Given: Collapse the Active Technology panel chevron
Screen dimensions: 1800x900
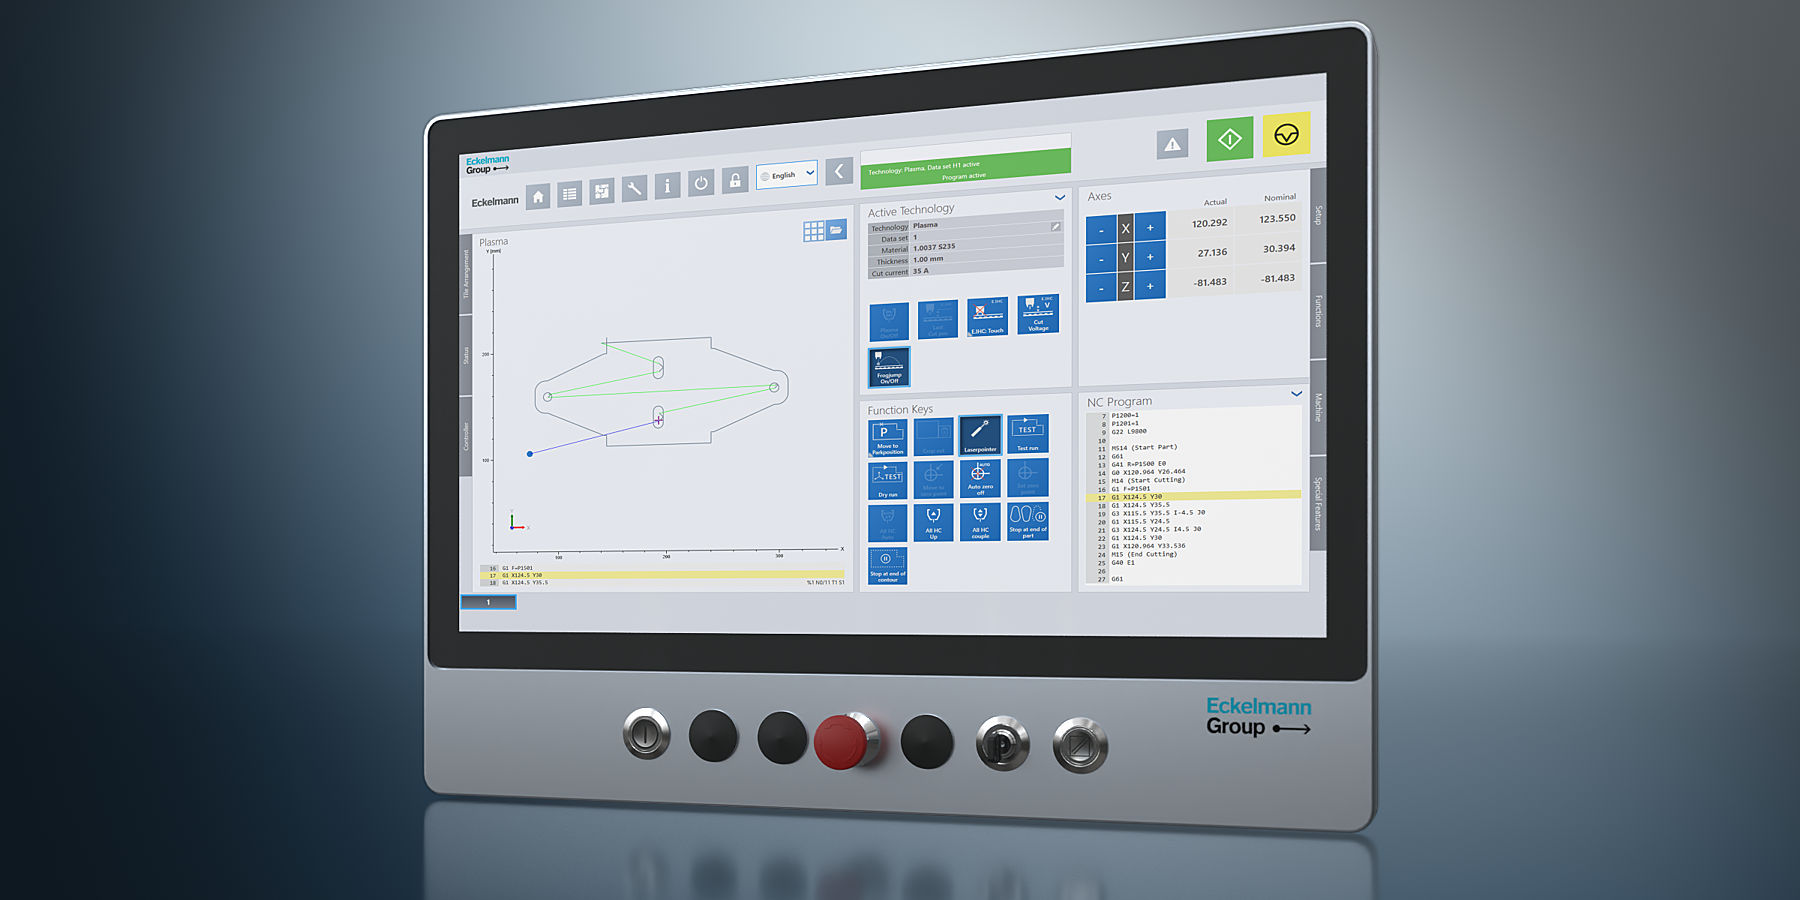Looking at the screenshot, I should (1059, 198).
